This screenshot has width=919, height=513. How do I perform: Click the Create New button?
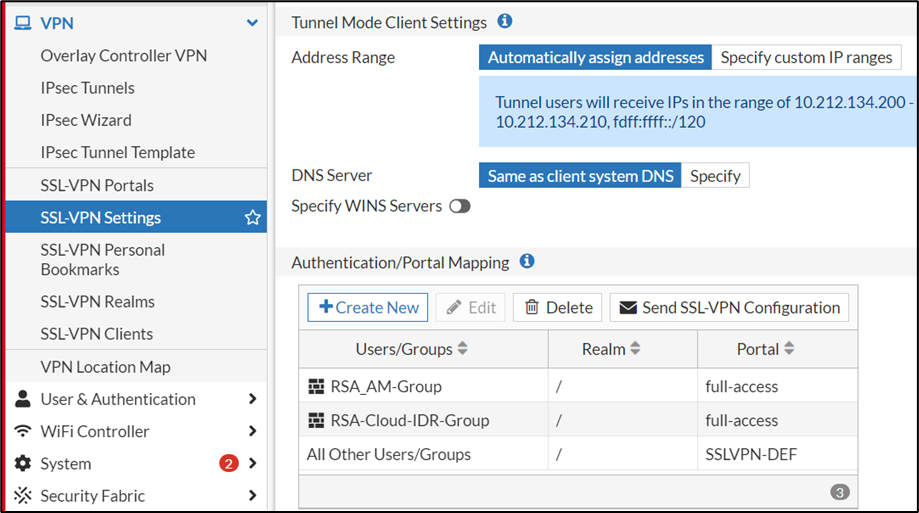(367, 307)
